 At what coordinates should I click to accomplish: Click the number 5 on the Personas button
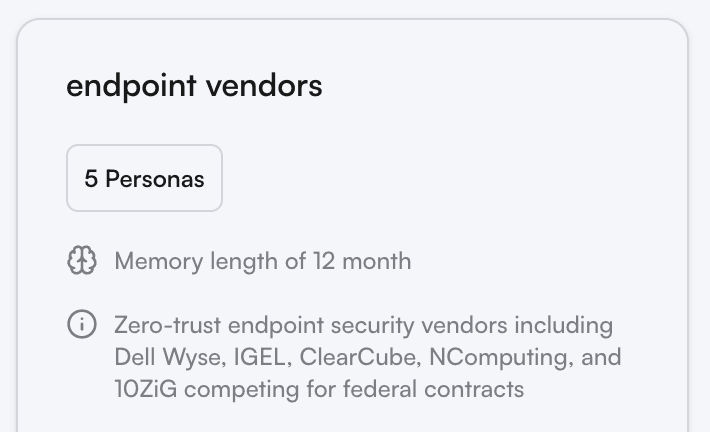pyautogui.click(x=91, y=179)
